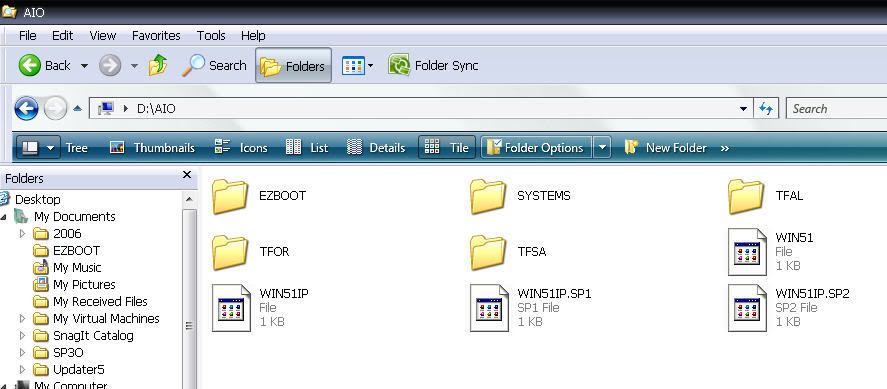Create a New Folder
Screen dimensions: 887x389
point(665,148)
